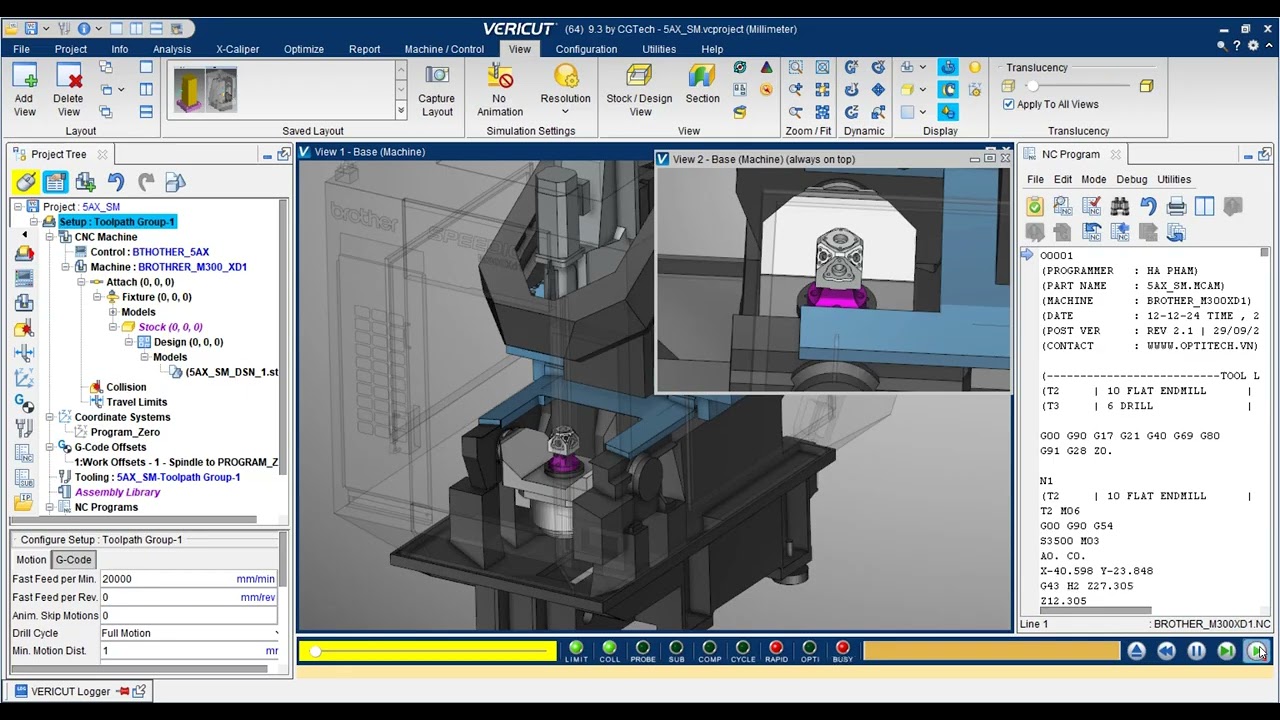Open the File menu
The width and height of the screenshot is (1280, 720).
(21, 49)
